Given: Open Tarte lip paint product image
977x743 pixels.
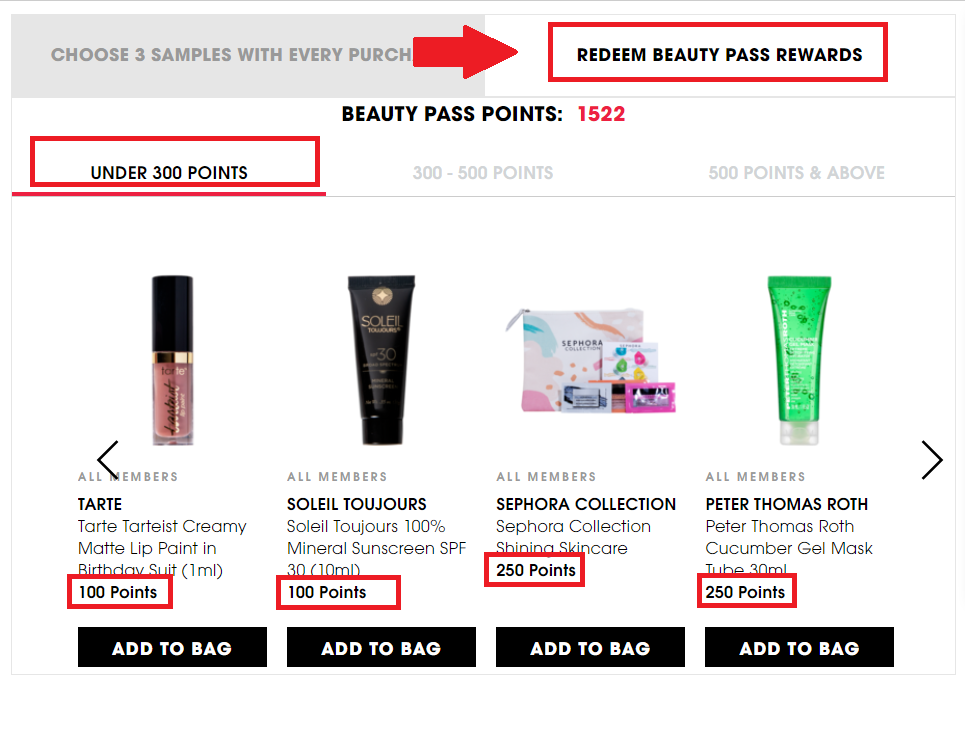Looking at the screenshot, I should click(x=173, y=360).
